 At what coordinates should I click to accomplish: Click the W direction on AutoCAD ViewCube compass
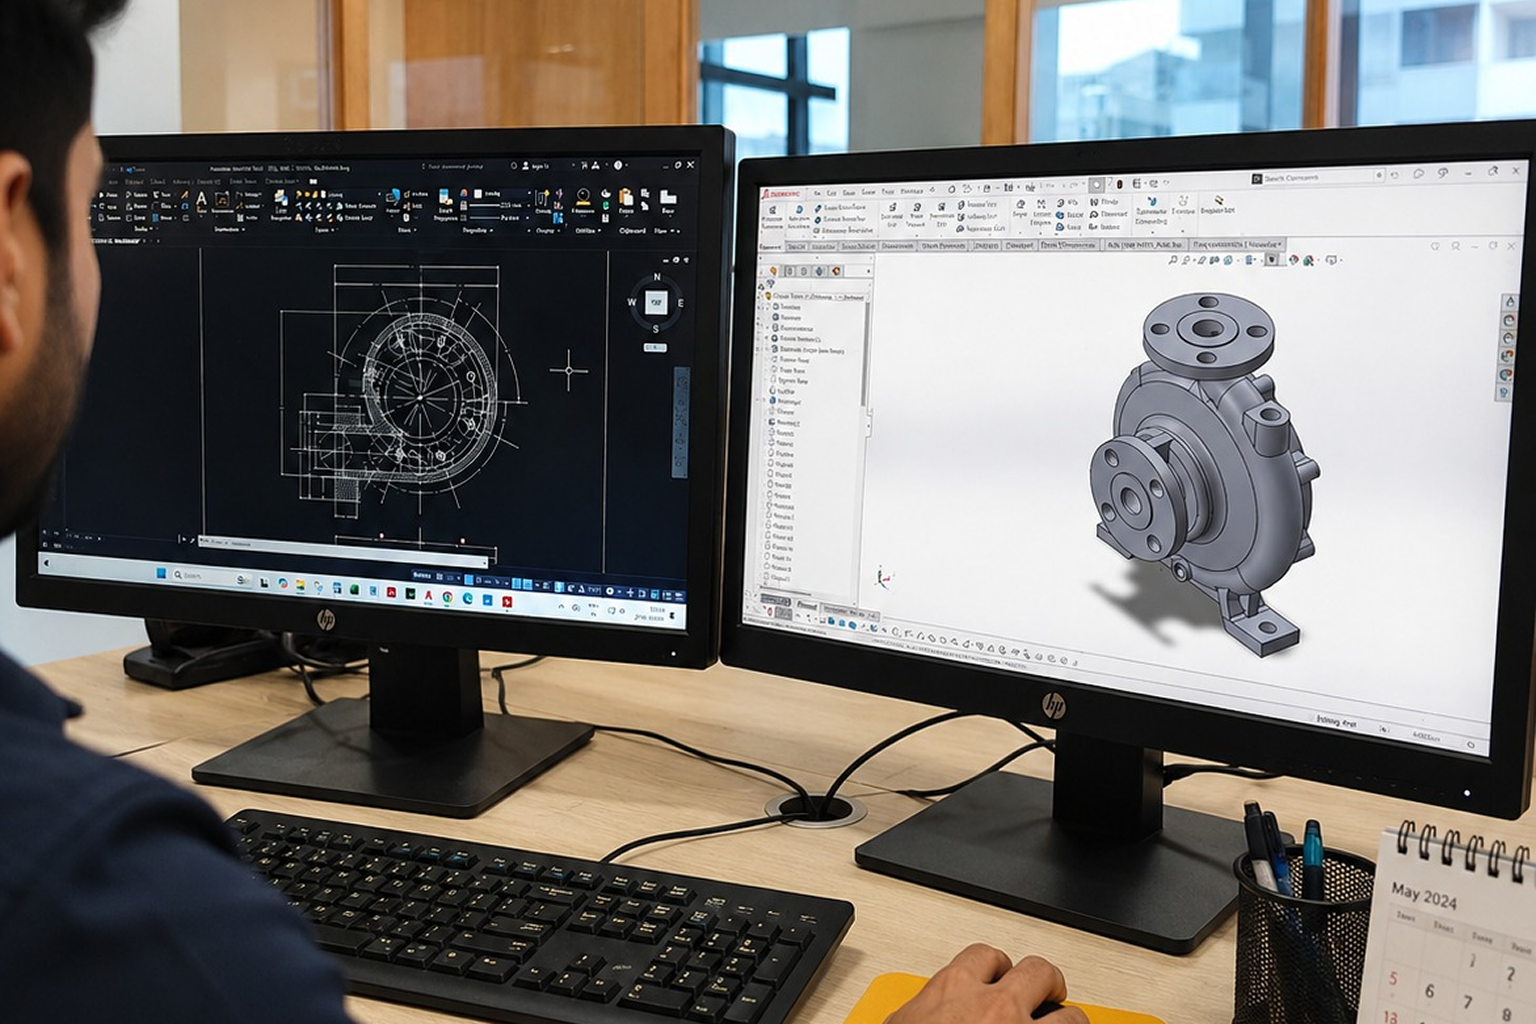click(x=631, y=301)
